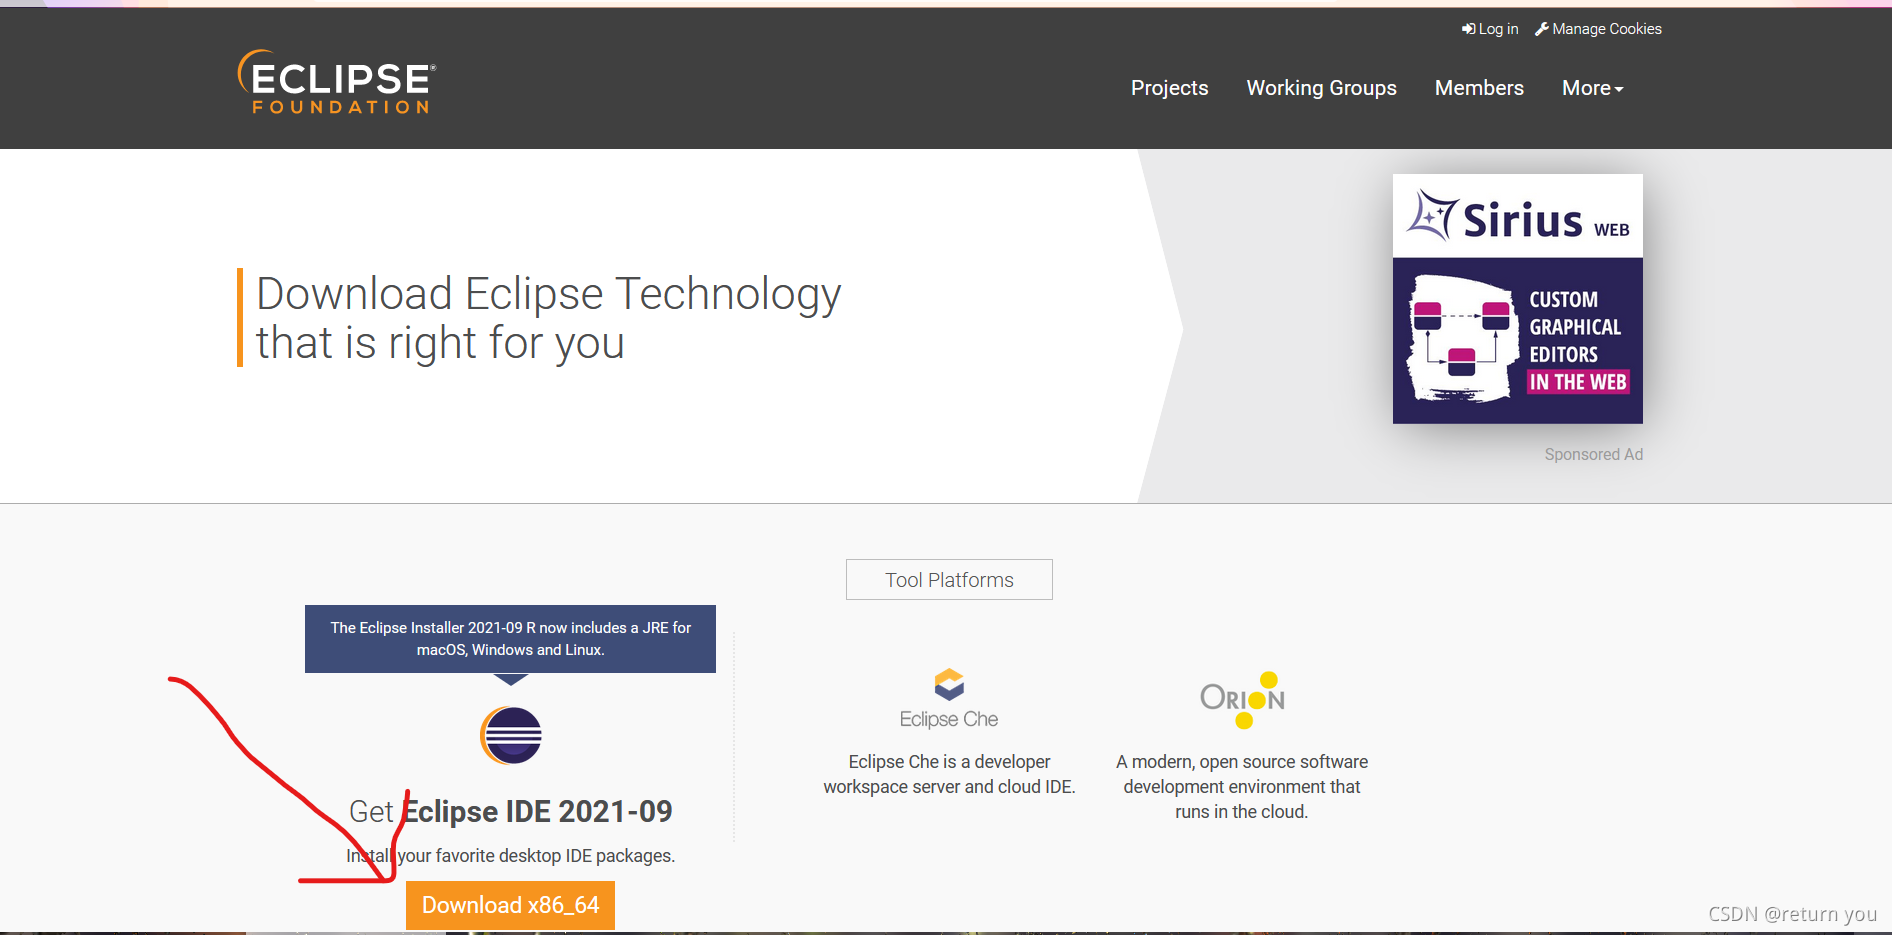Open the Members page
The height and width of the screenshot is (935, 1892).
pyautogui.click(x=1479, y=88)
